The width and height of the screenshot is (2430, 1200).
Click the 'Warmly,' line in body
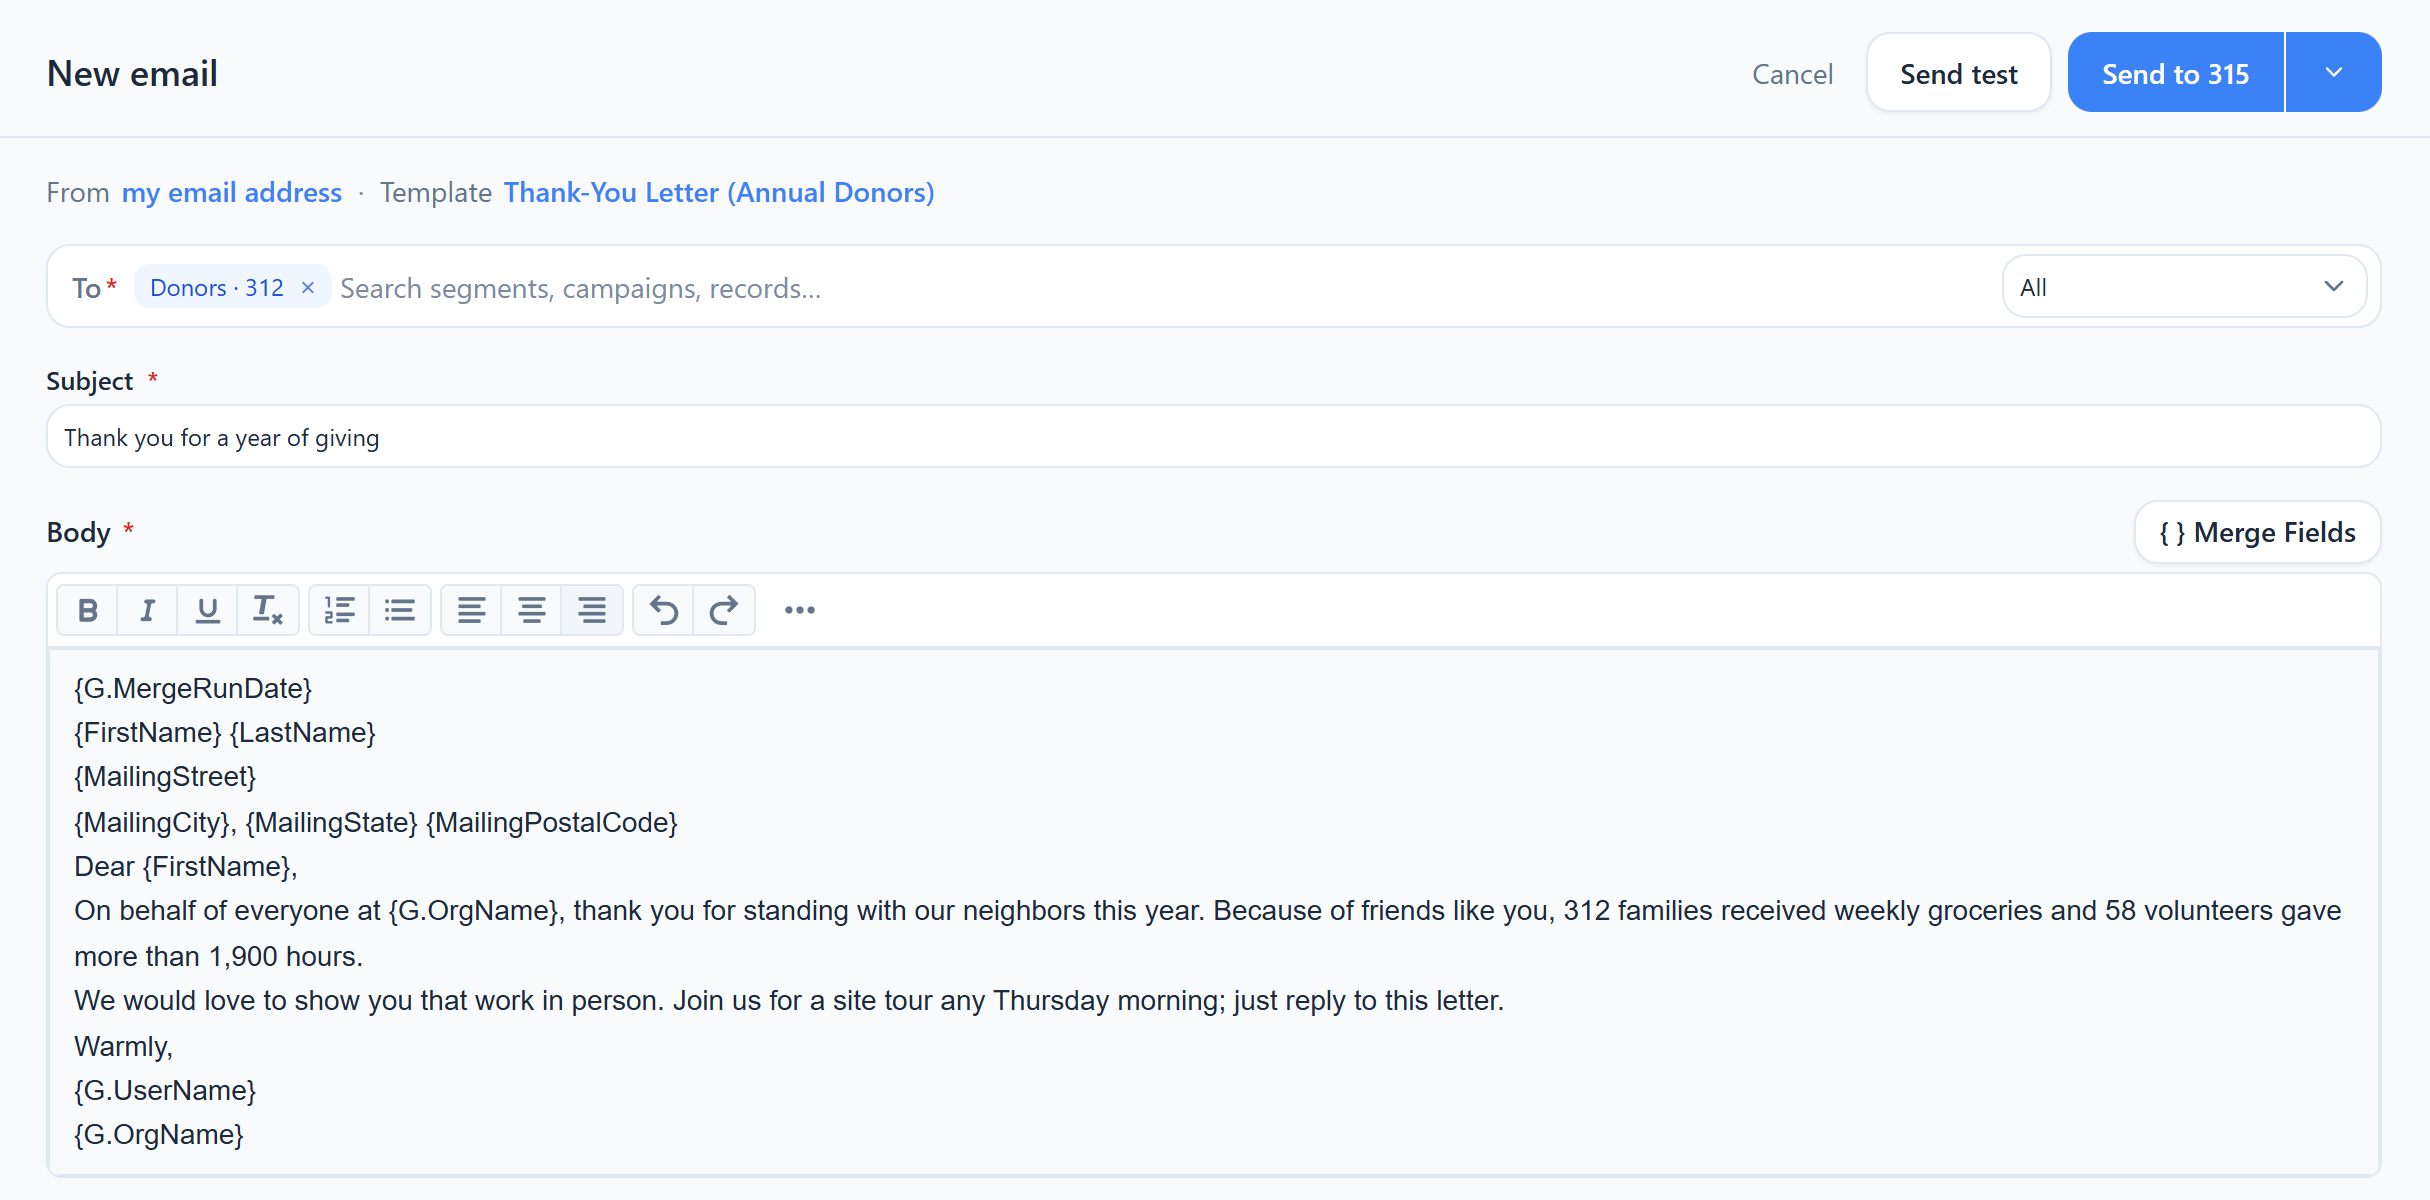click(124, 1046)
